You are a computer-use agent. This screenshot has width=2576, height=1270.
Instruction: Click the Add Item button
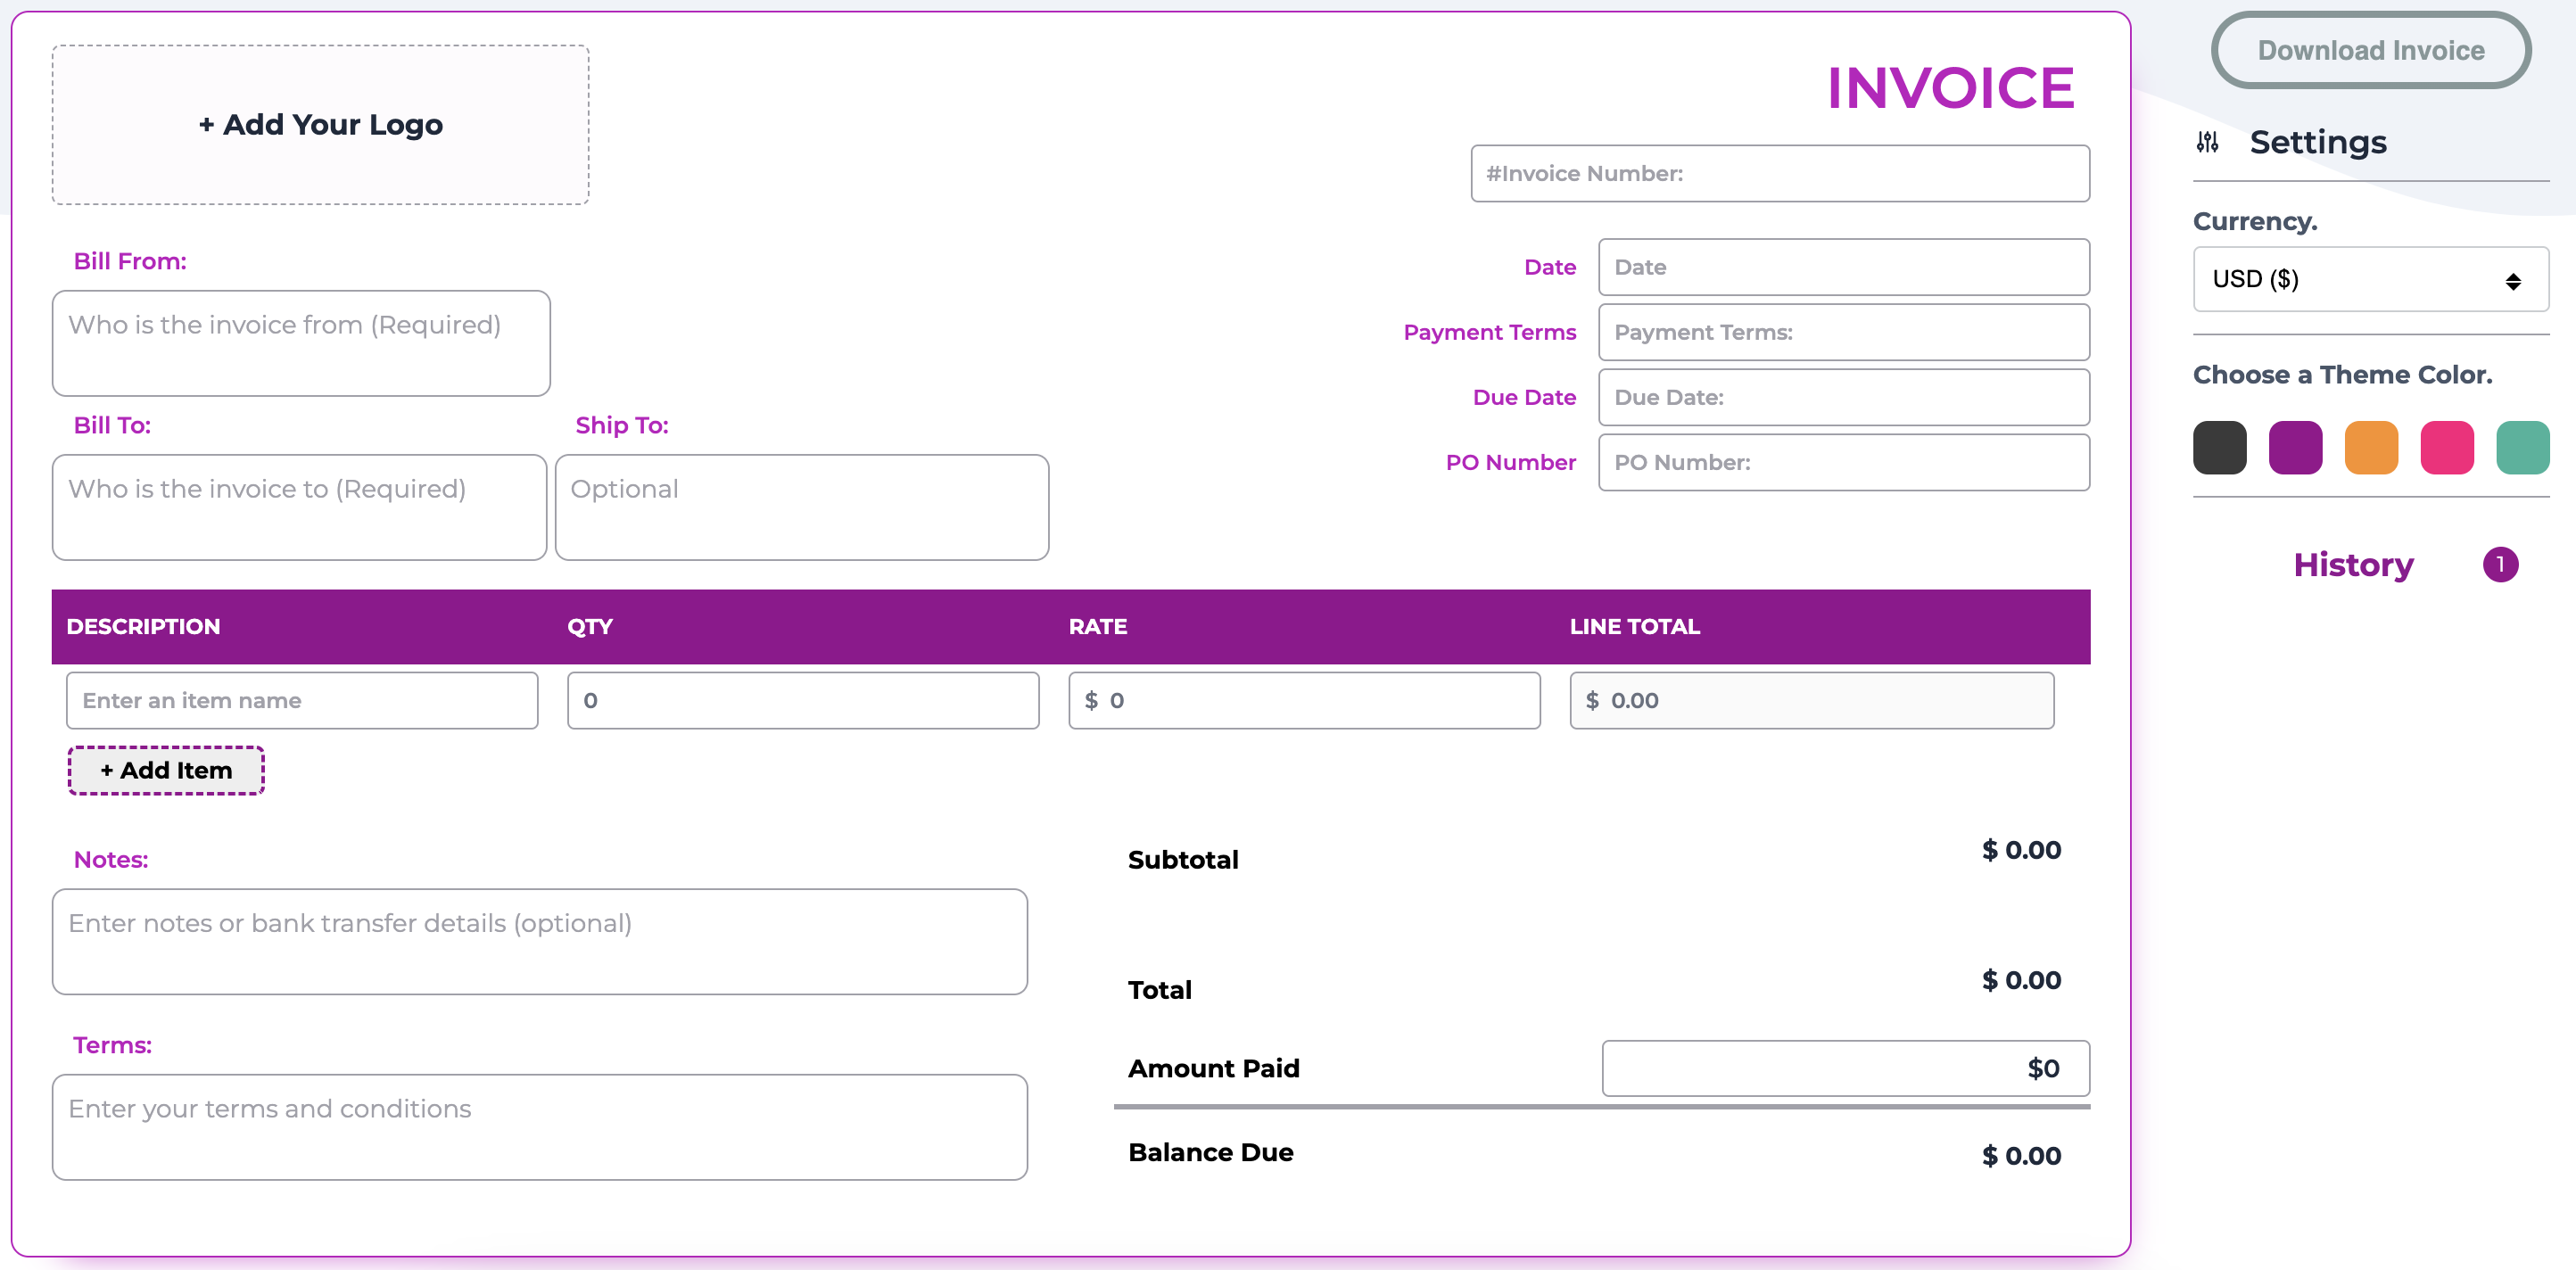pos(165,770)
